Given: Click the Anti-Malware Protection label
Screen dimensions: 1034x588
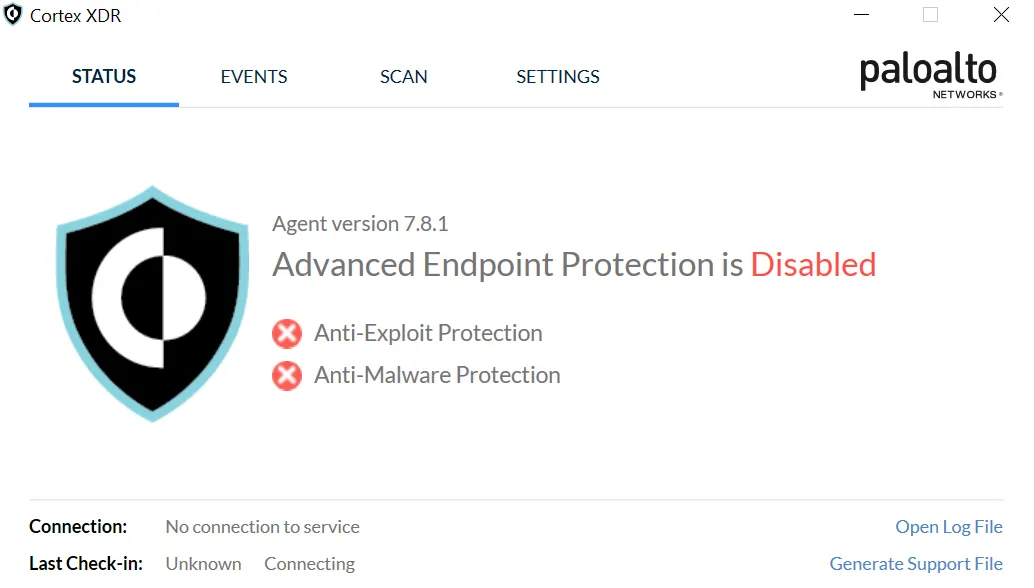Looking at the screenshot, I should [437, 375].
